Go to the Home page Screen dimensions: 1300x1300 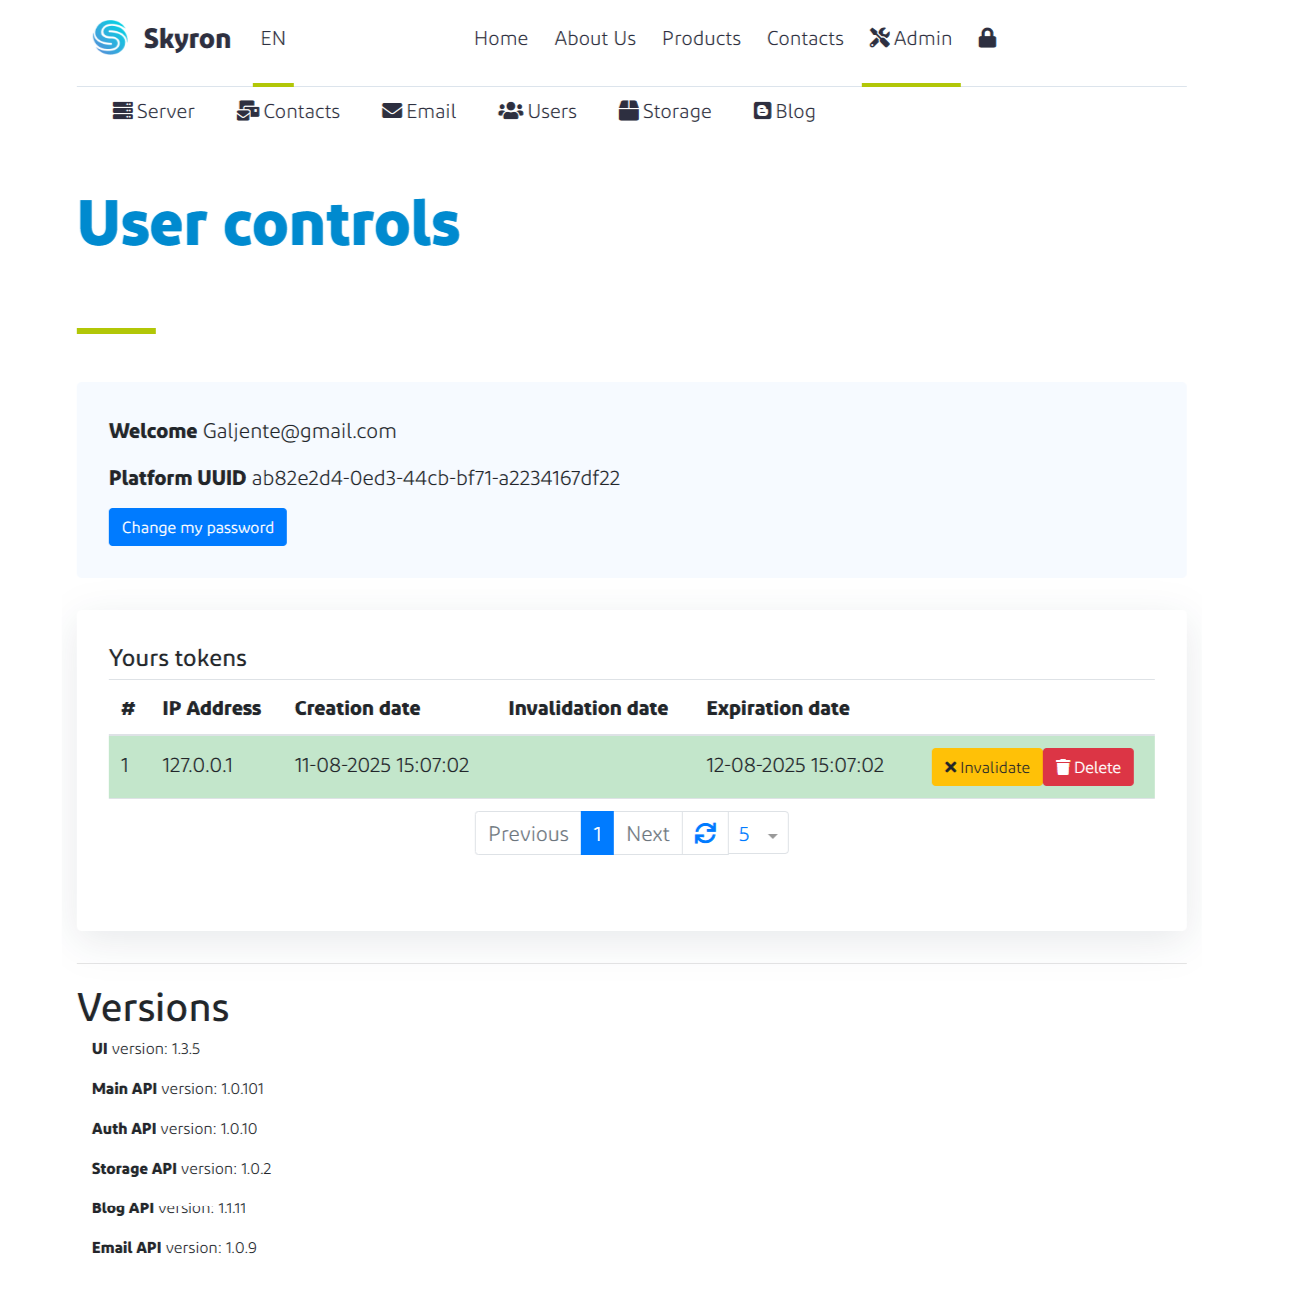[x=501, y=38]
